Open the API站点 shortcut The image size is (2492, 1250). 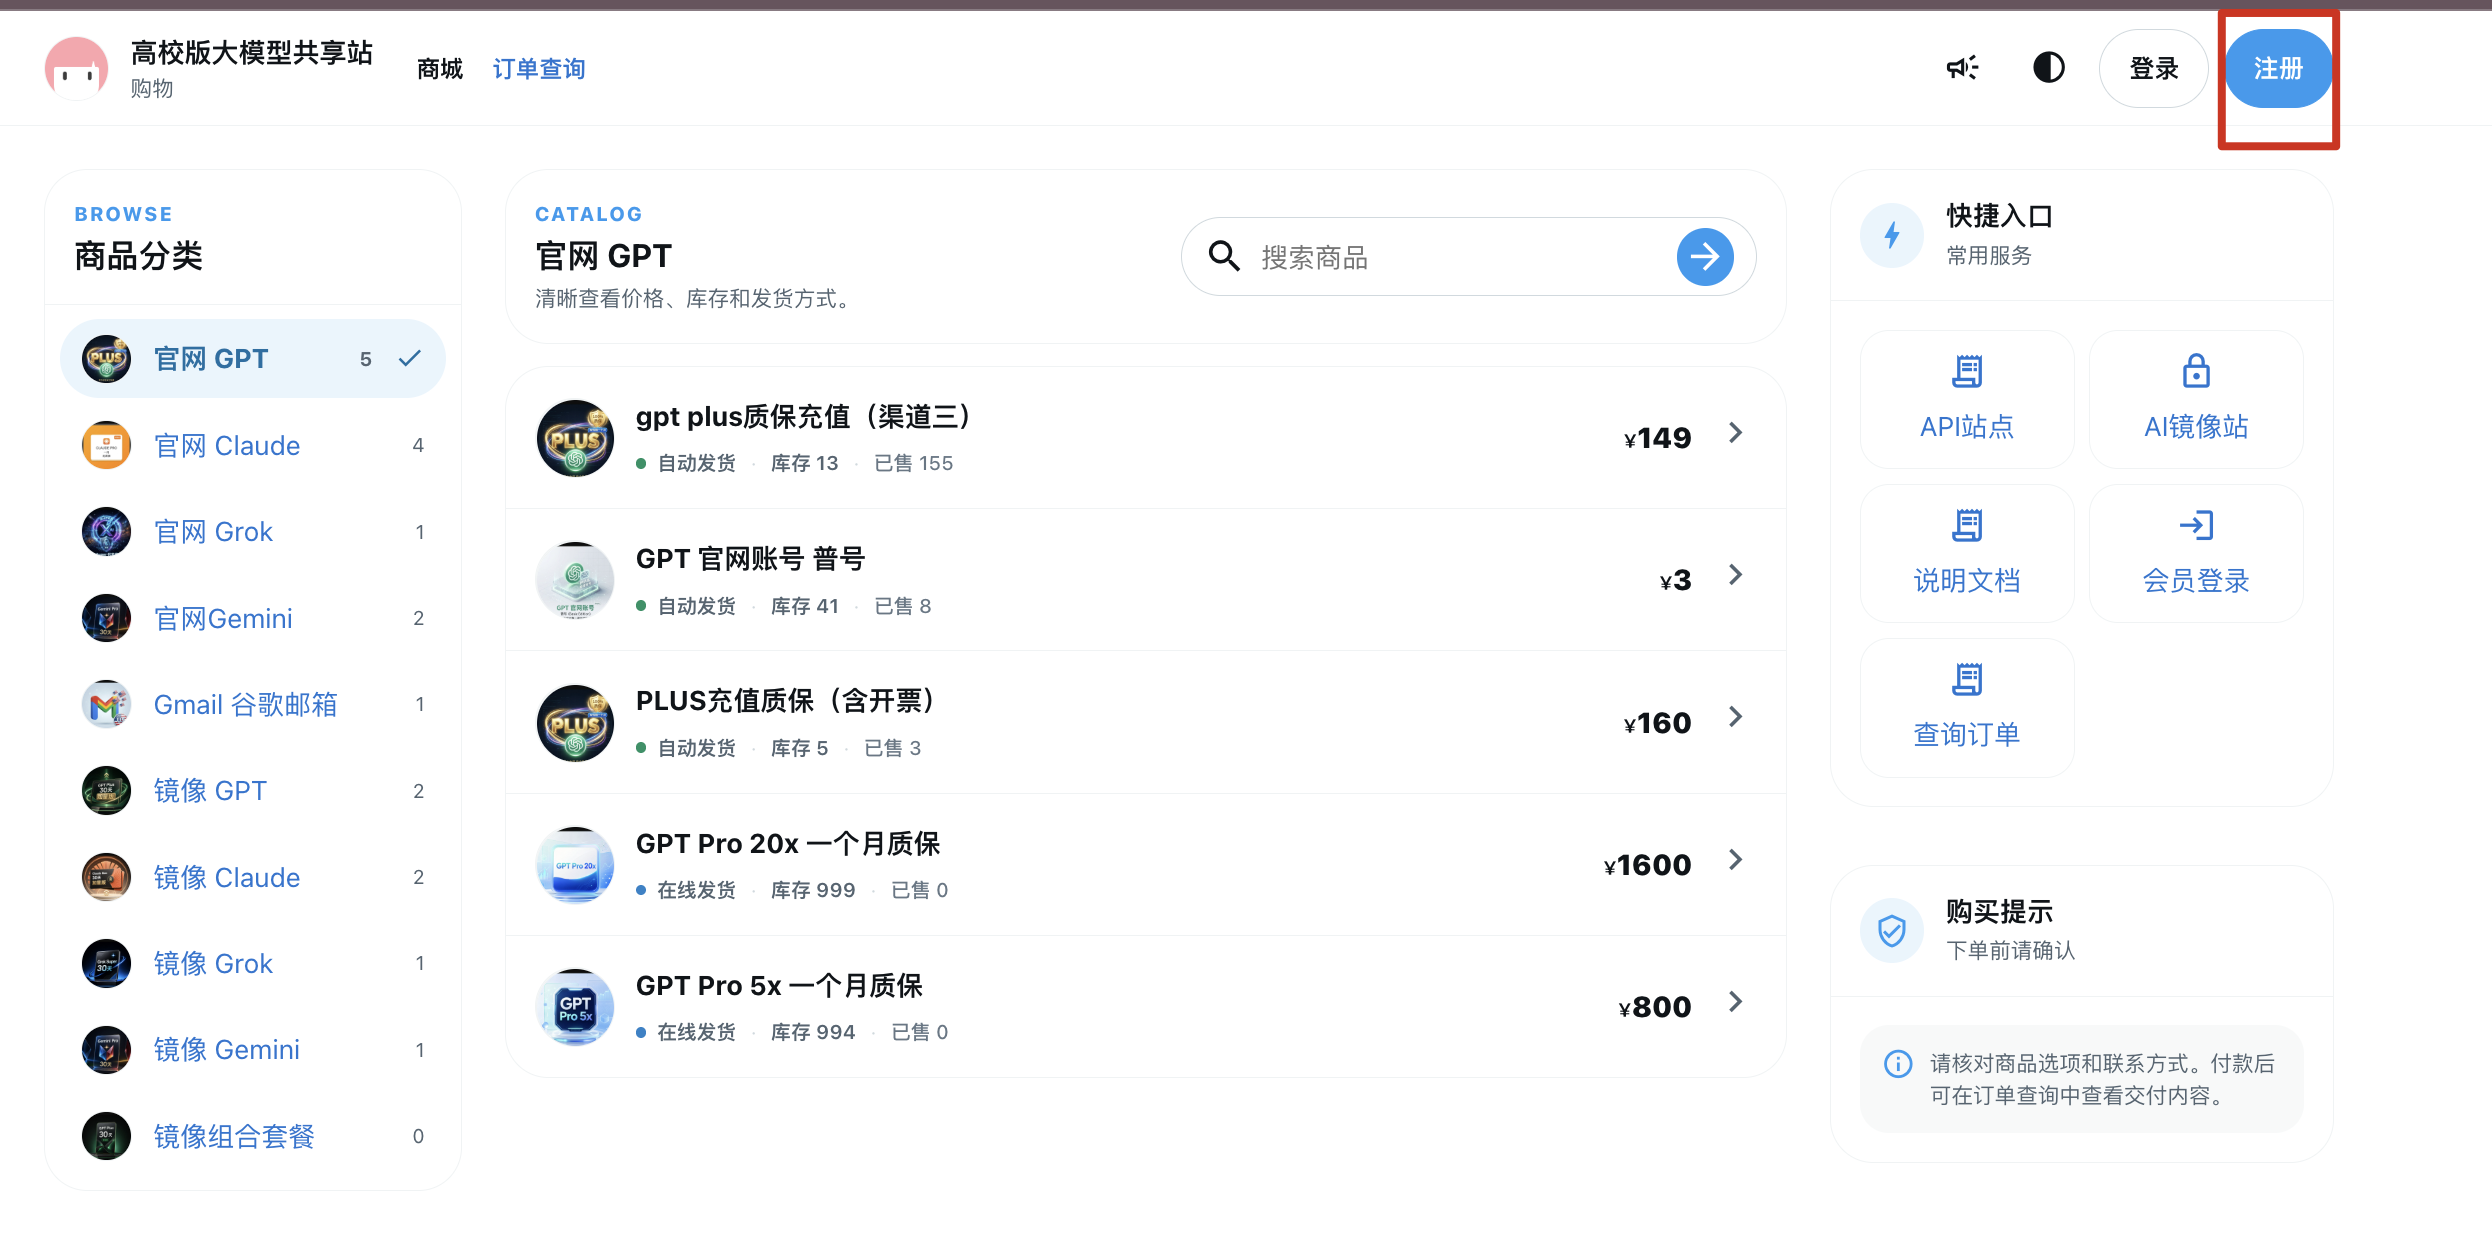click(x=1967, y=399)
